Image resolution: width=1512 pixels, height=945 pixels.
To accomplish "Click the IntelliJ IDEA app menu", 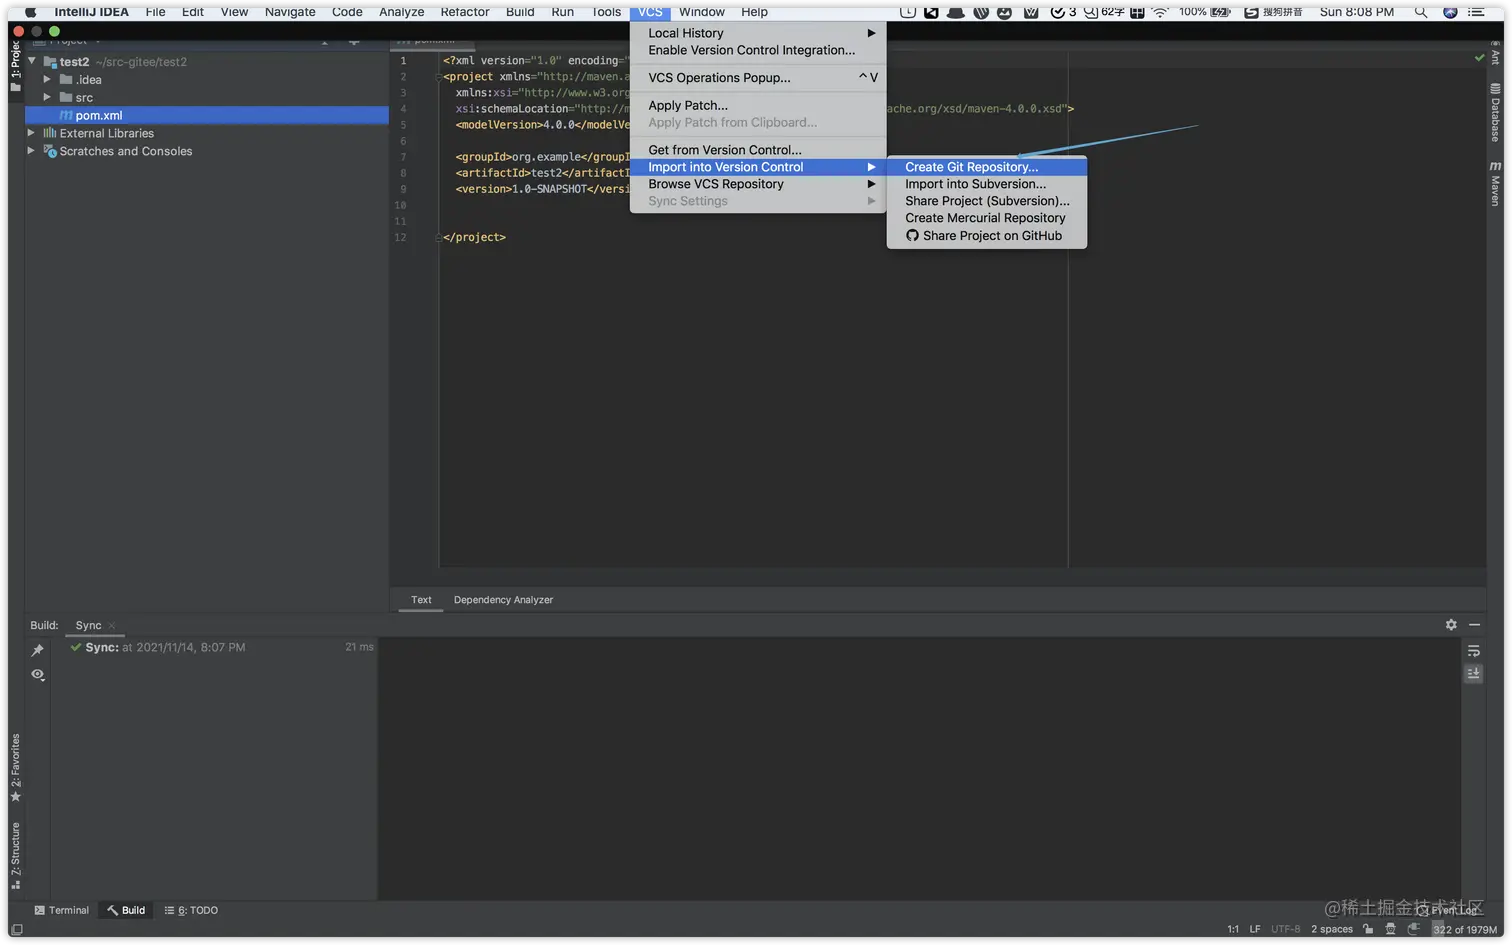I will pyautogui.click(x=91, y=12).
